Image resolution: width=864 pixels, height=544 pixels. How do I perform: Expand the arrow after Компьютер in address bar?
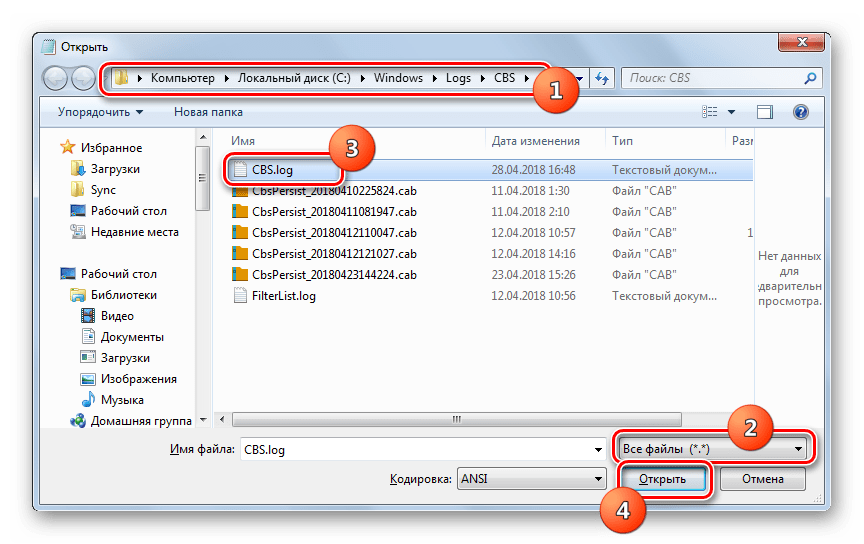[226, 78]
